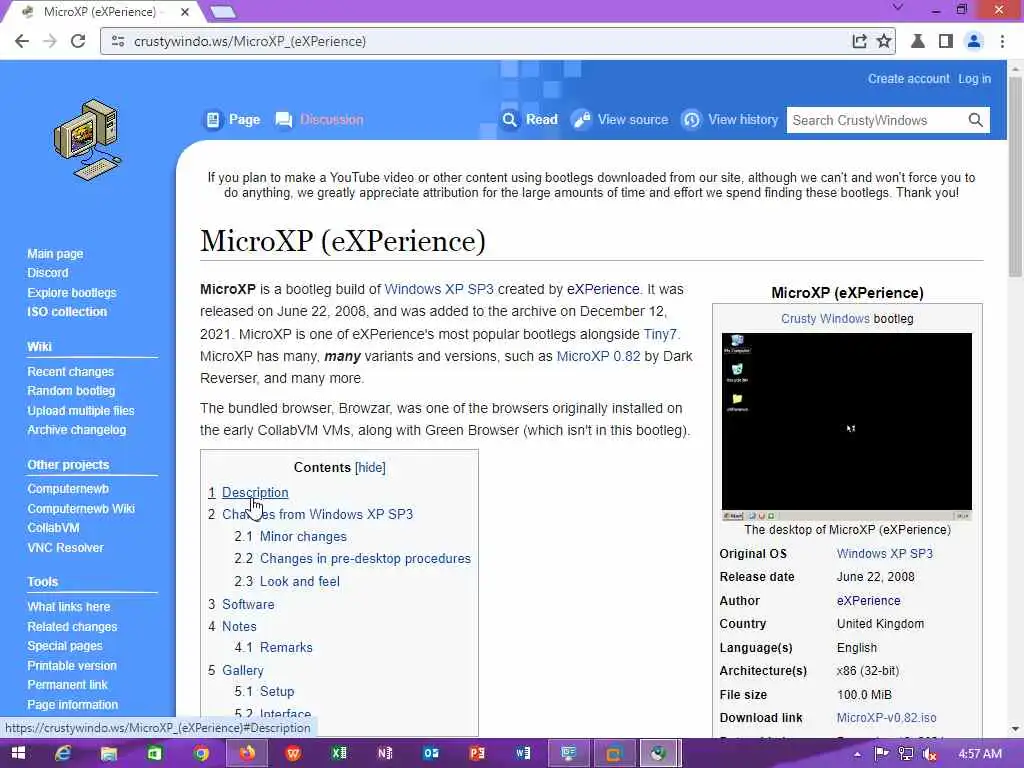The width and height of the screenshot is (1024, 768).
Task: Open a new browser tab
Action: tap(223, 12)
